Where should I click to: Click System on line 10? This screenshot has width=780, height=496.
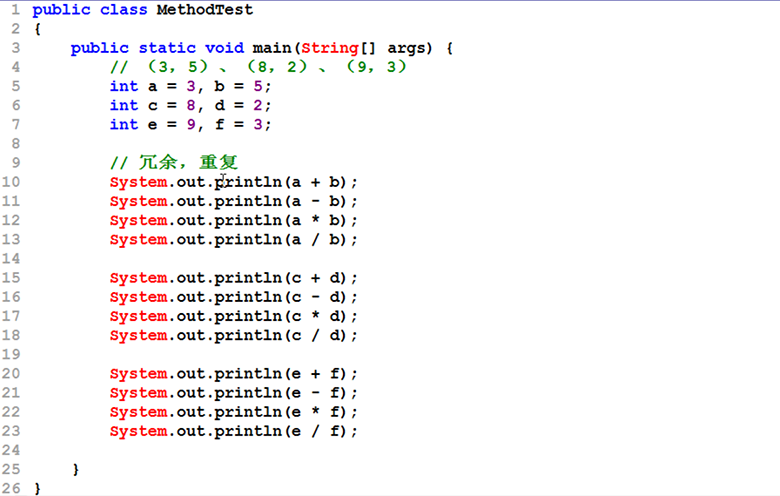point(138,182)
